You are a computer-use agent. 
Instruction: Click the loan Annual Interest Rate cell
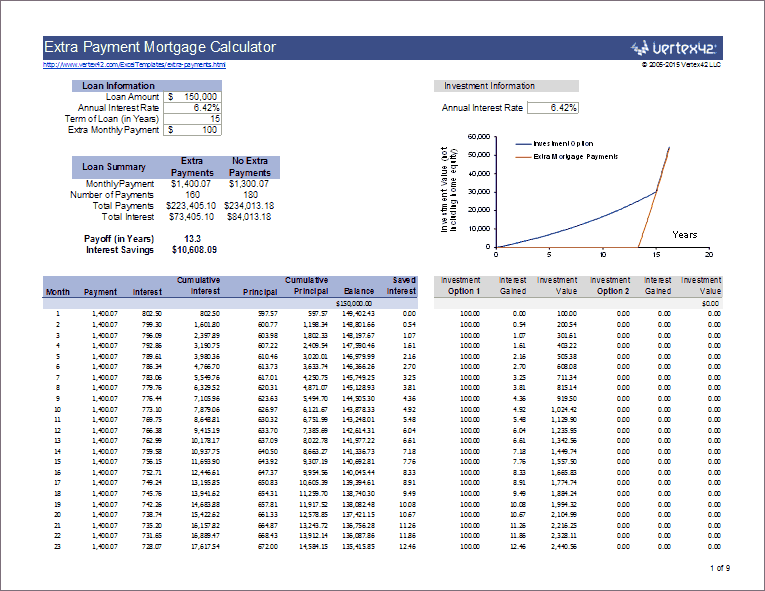193,107
